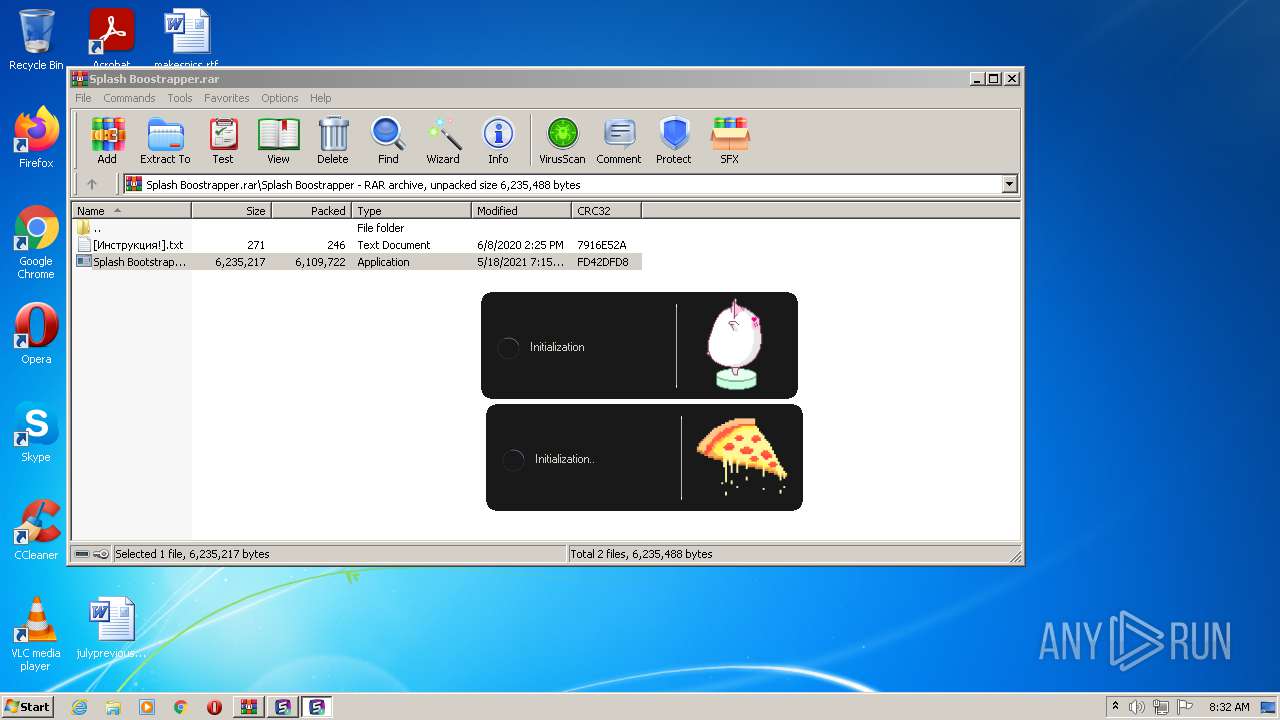Sort by the CRC32 column header
The image size is (1280, 720).
pos(607,211)
